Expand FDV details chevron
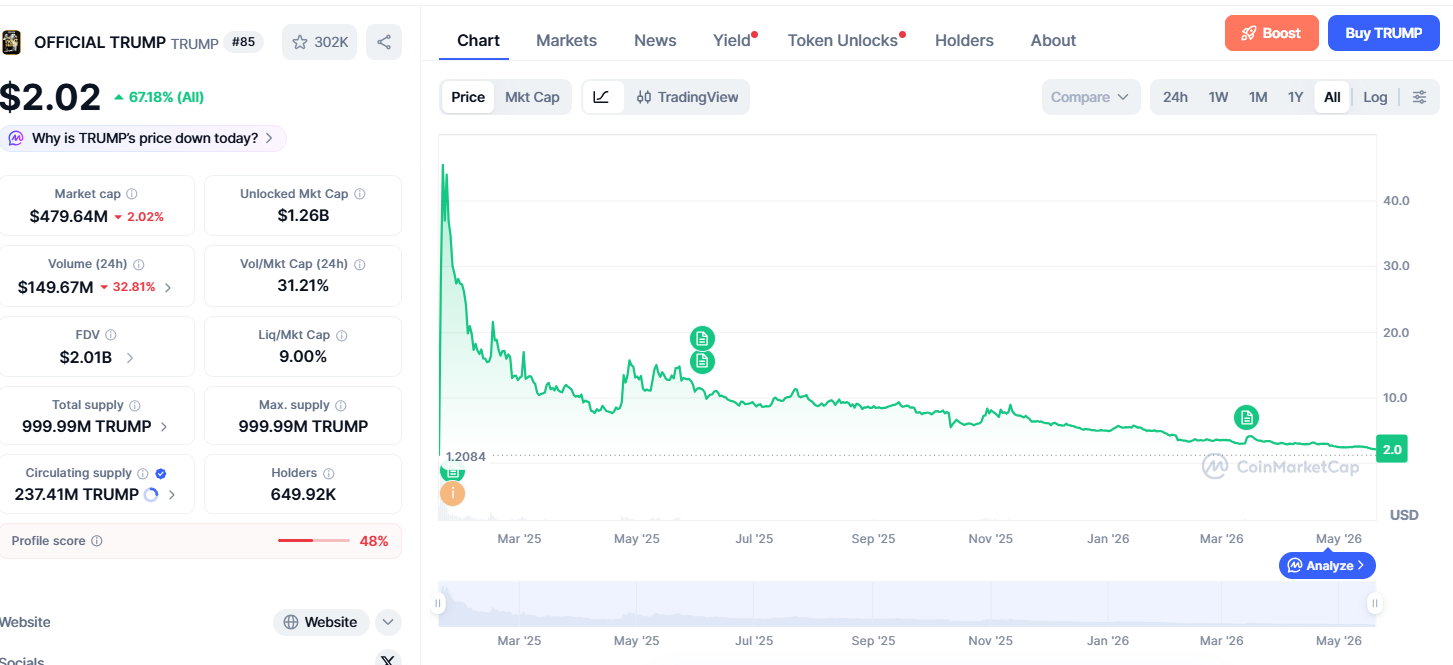 click(130, 357)
